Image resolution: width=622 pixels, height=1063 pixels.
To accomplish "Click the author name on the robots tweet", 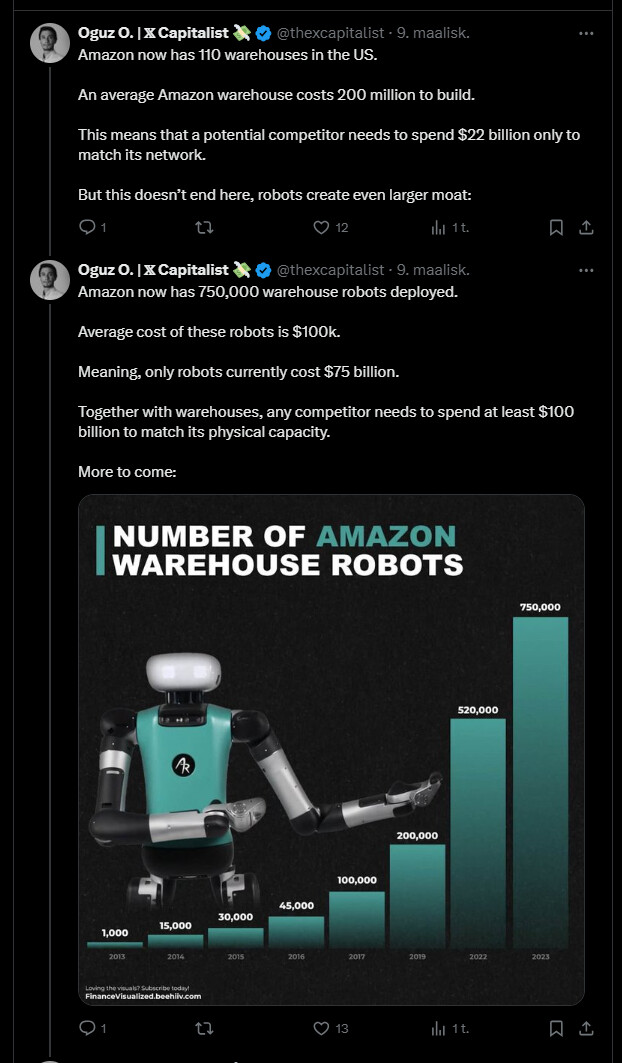I will pos(153,270).
